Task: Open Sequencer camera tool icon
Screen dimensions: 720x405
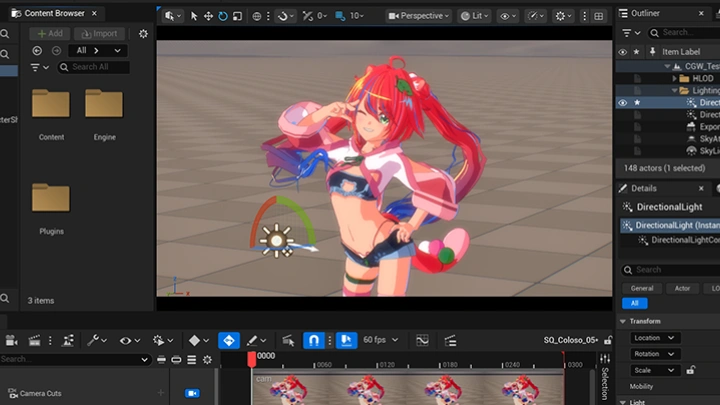Action: (11, 341)
